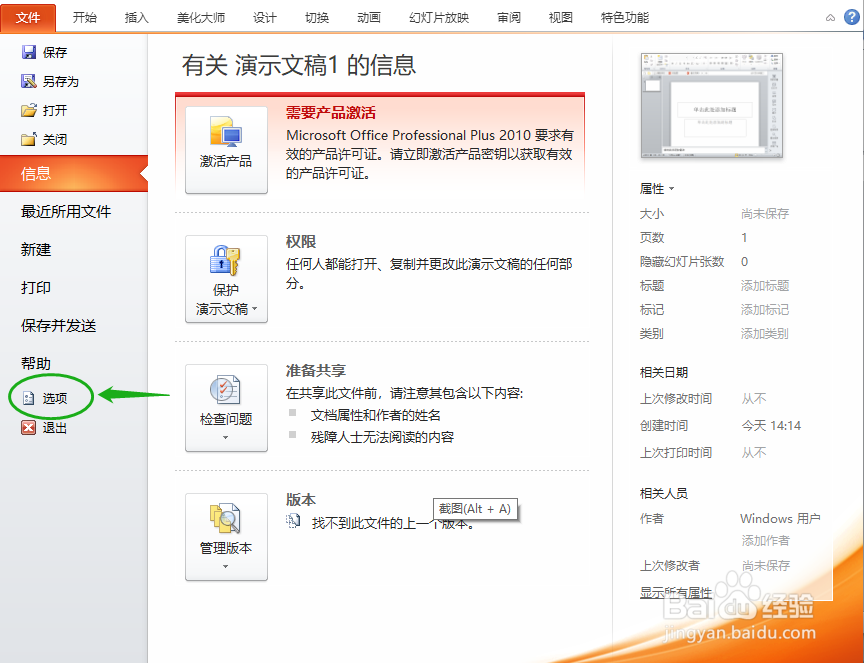Click the Save floppy disk icon
Viewport: 864px width, 663px height.
click(29, 52)
